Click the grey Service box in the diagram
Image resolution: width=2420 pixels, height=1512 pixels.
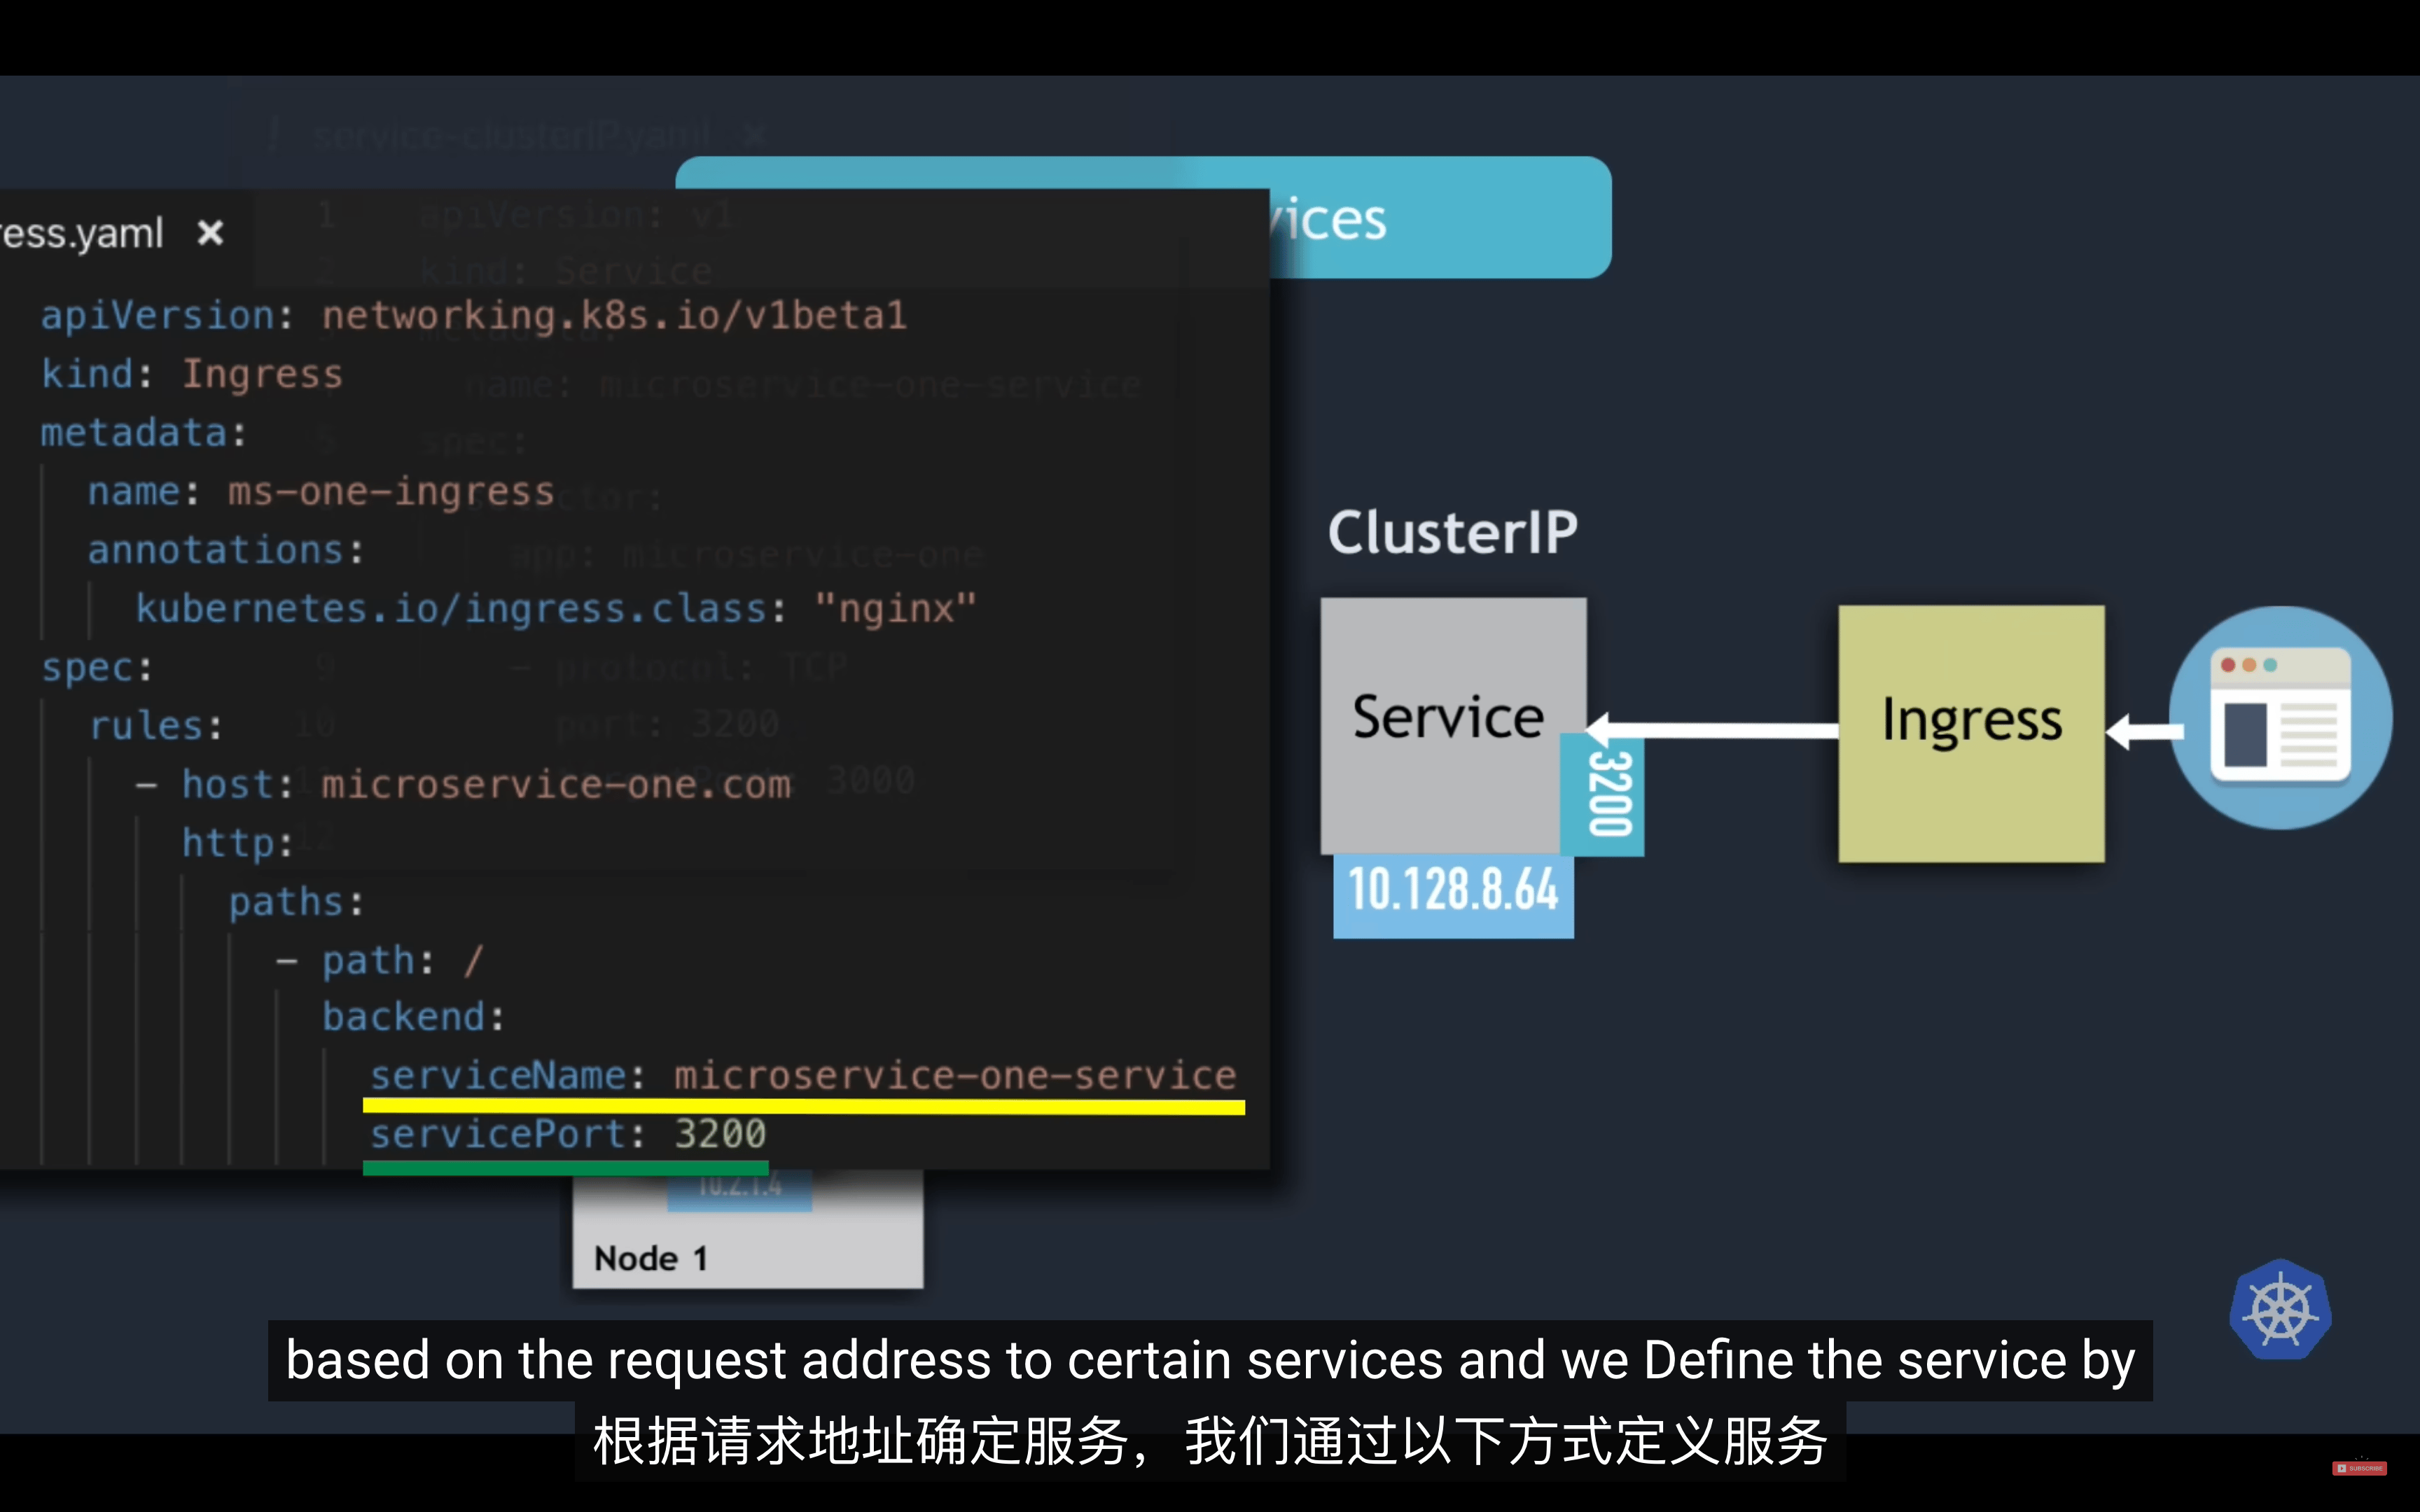[x=1452, y=726]
